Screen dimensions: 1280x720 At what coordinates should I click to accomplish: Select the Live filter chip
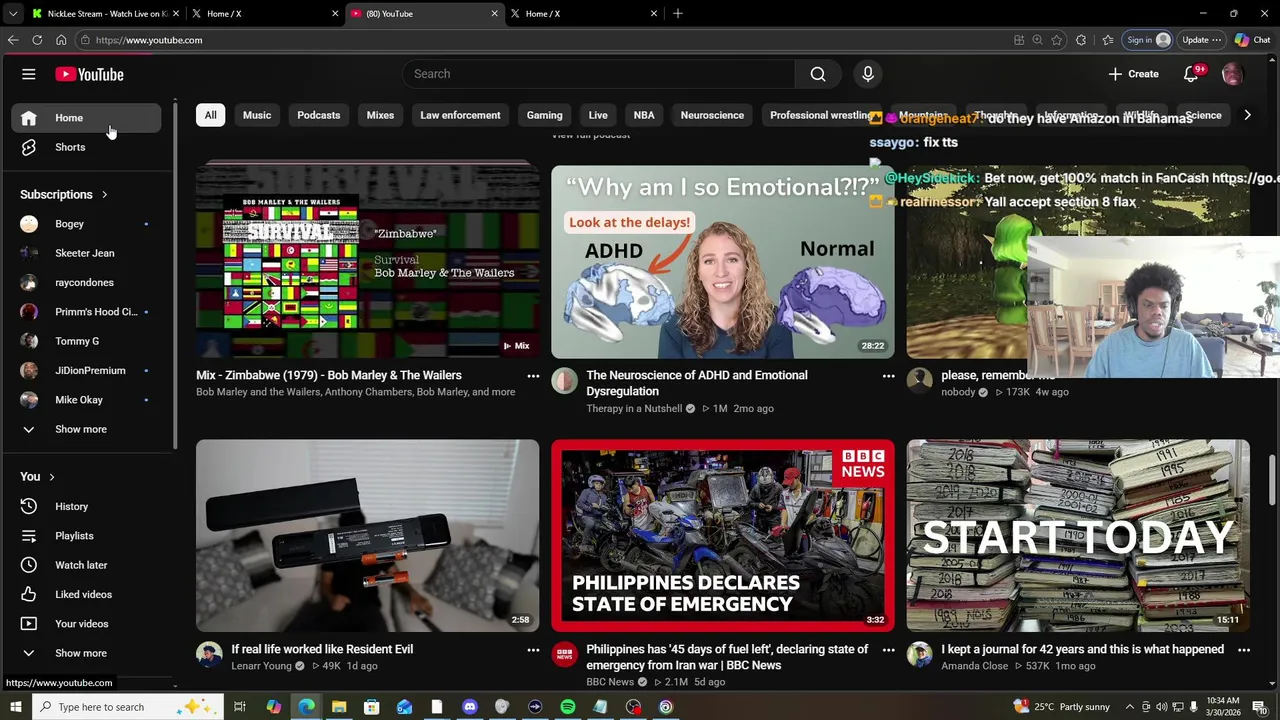(598, 115)
